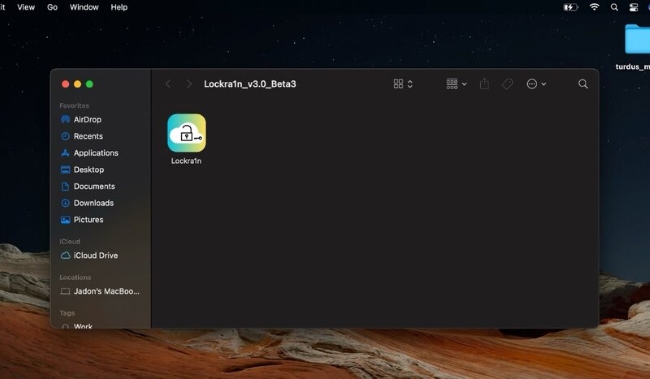Click the Tags section header
Viewport: 650px width, 379px height.
[67, 313]
